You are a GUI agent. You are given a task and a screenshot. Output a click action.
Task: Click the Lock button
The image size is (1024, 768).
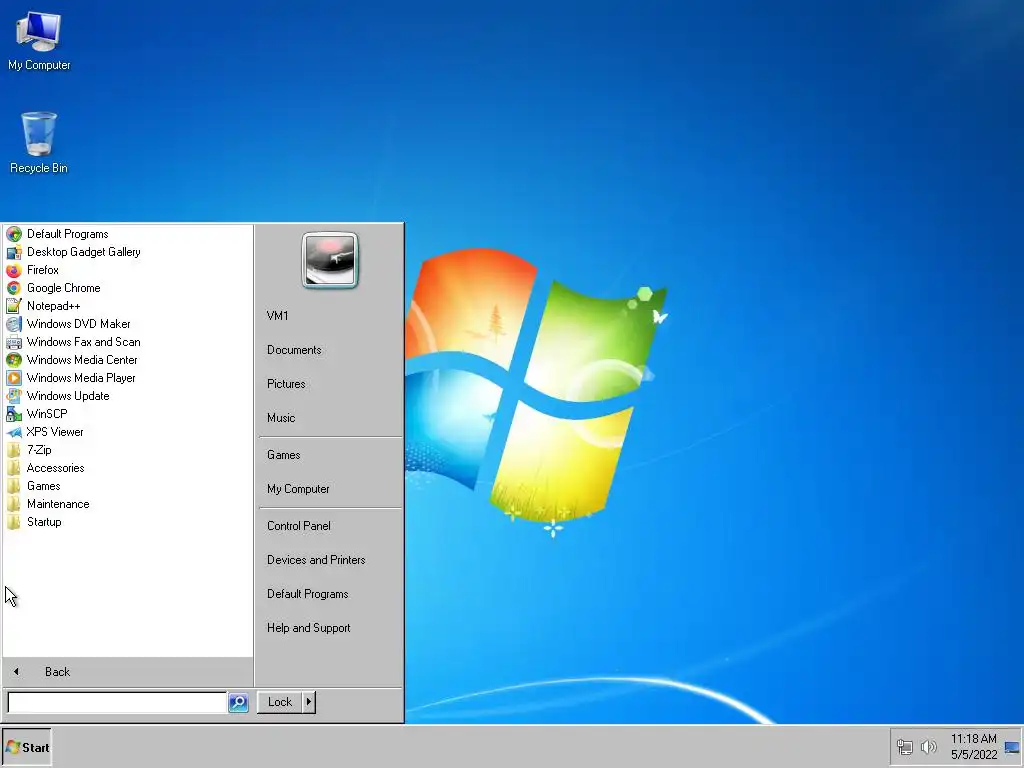coord(280,702)
